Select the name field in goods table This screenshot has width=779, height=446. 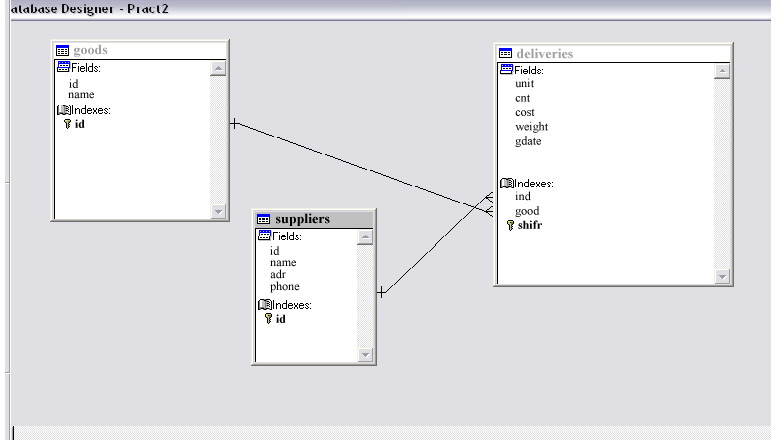(81, 95)
